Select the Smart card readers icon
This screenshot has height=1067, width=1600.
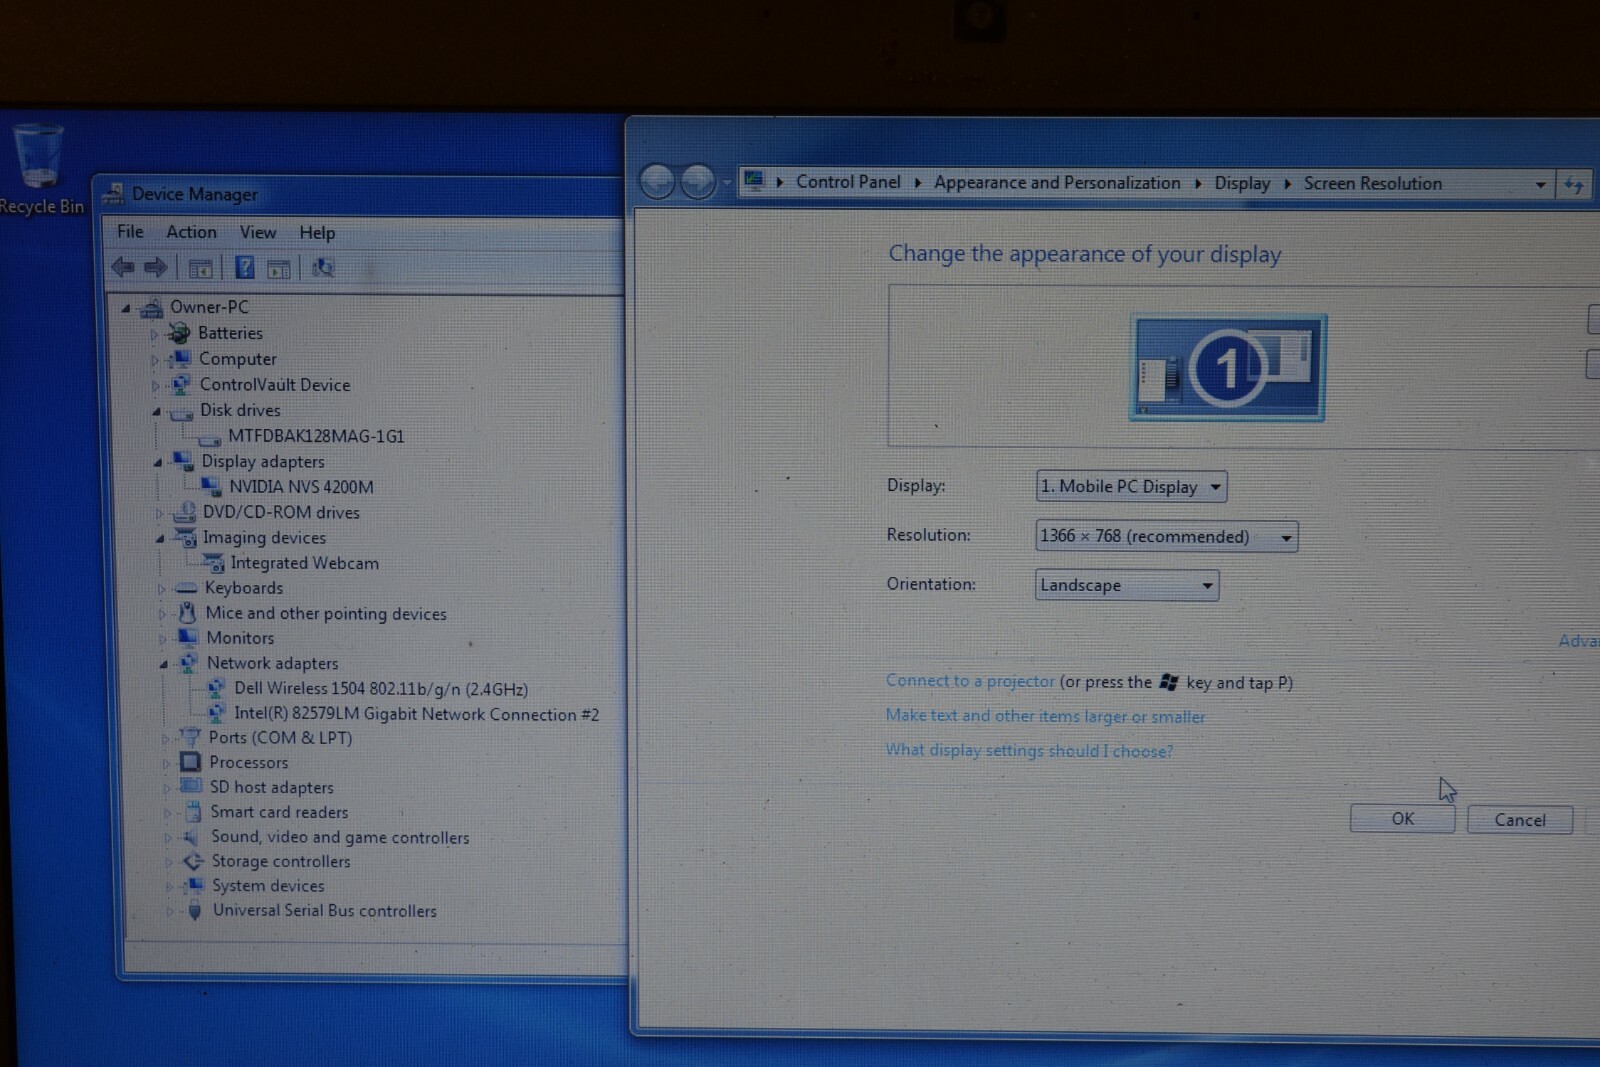193,812
